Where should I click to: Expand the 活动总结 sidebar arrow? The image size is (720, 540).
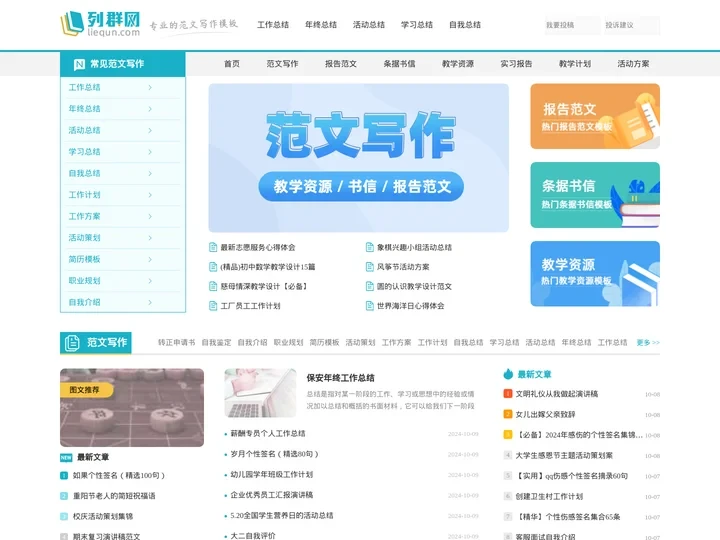point(150,130)
